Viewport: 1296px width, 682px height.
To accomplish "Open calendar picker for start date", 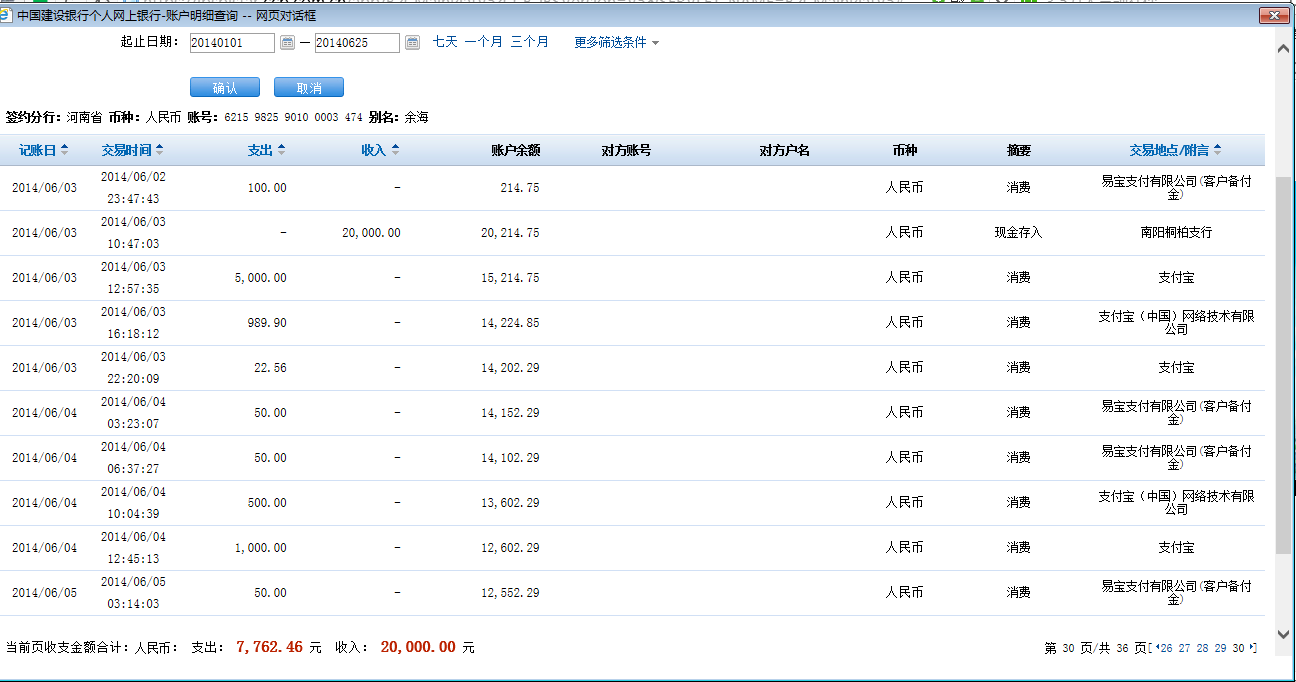I will 287,43.
